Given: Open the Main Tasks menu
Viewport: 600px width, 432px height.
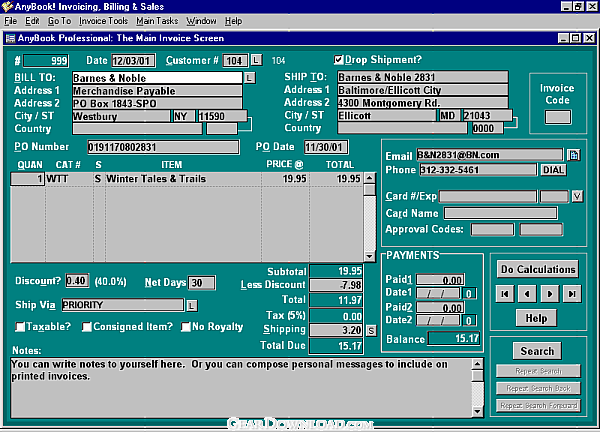Looking at the screenshot, I should [x=157, y=20].
